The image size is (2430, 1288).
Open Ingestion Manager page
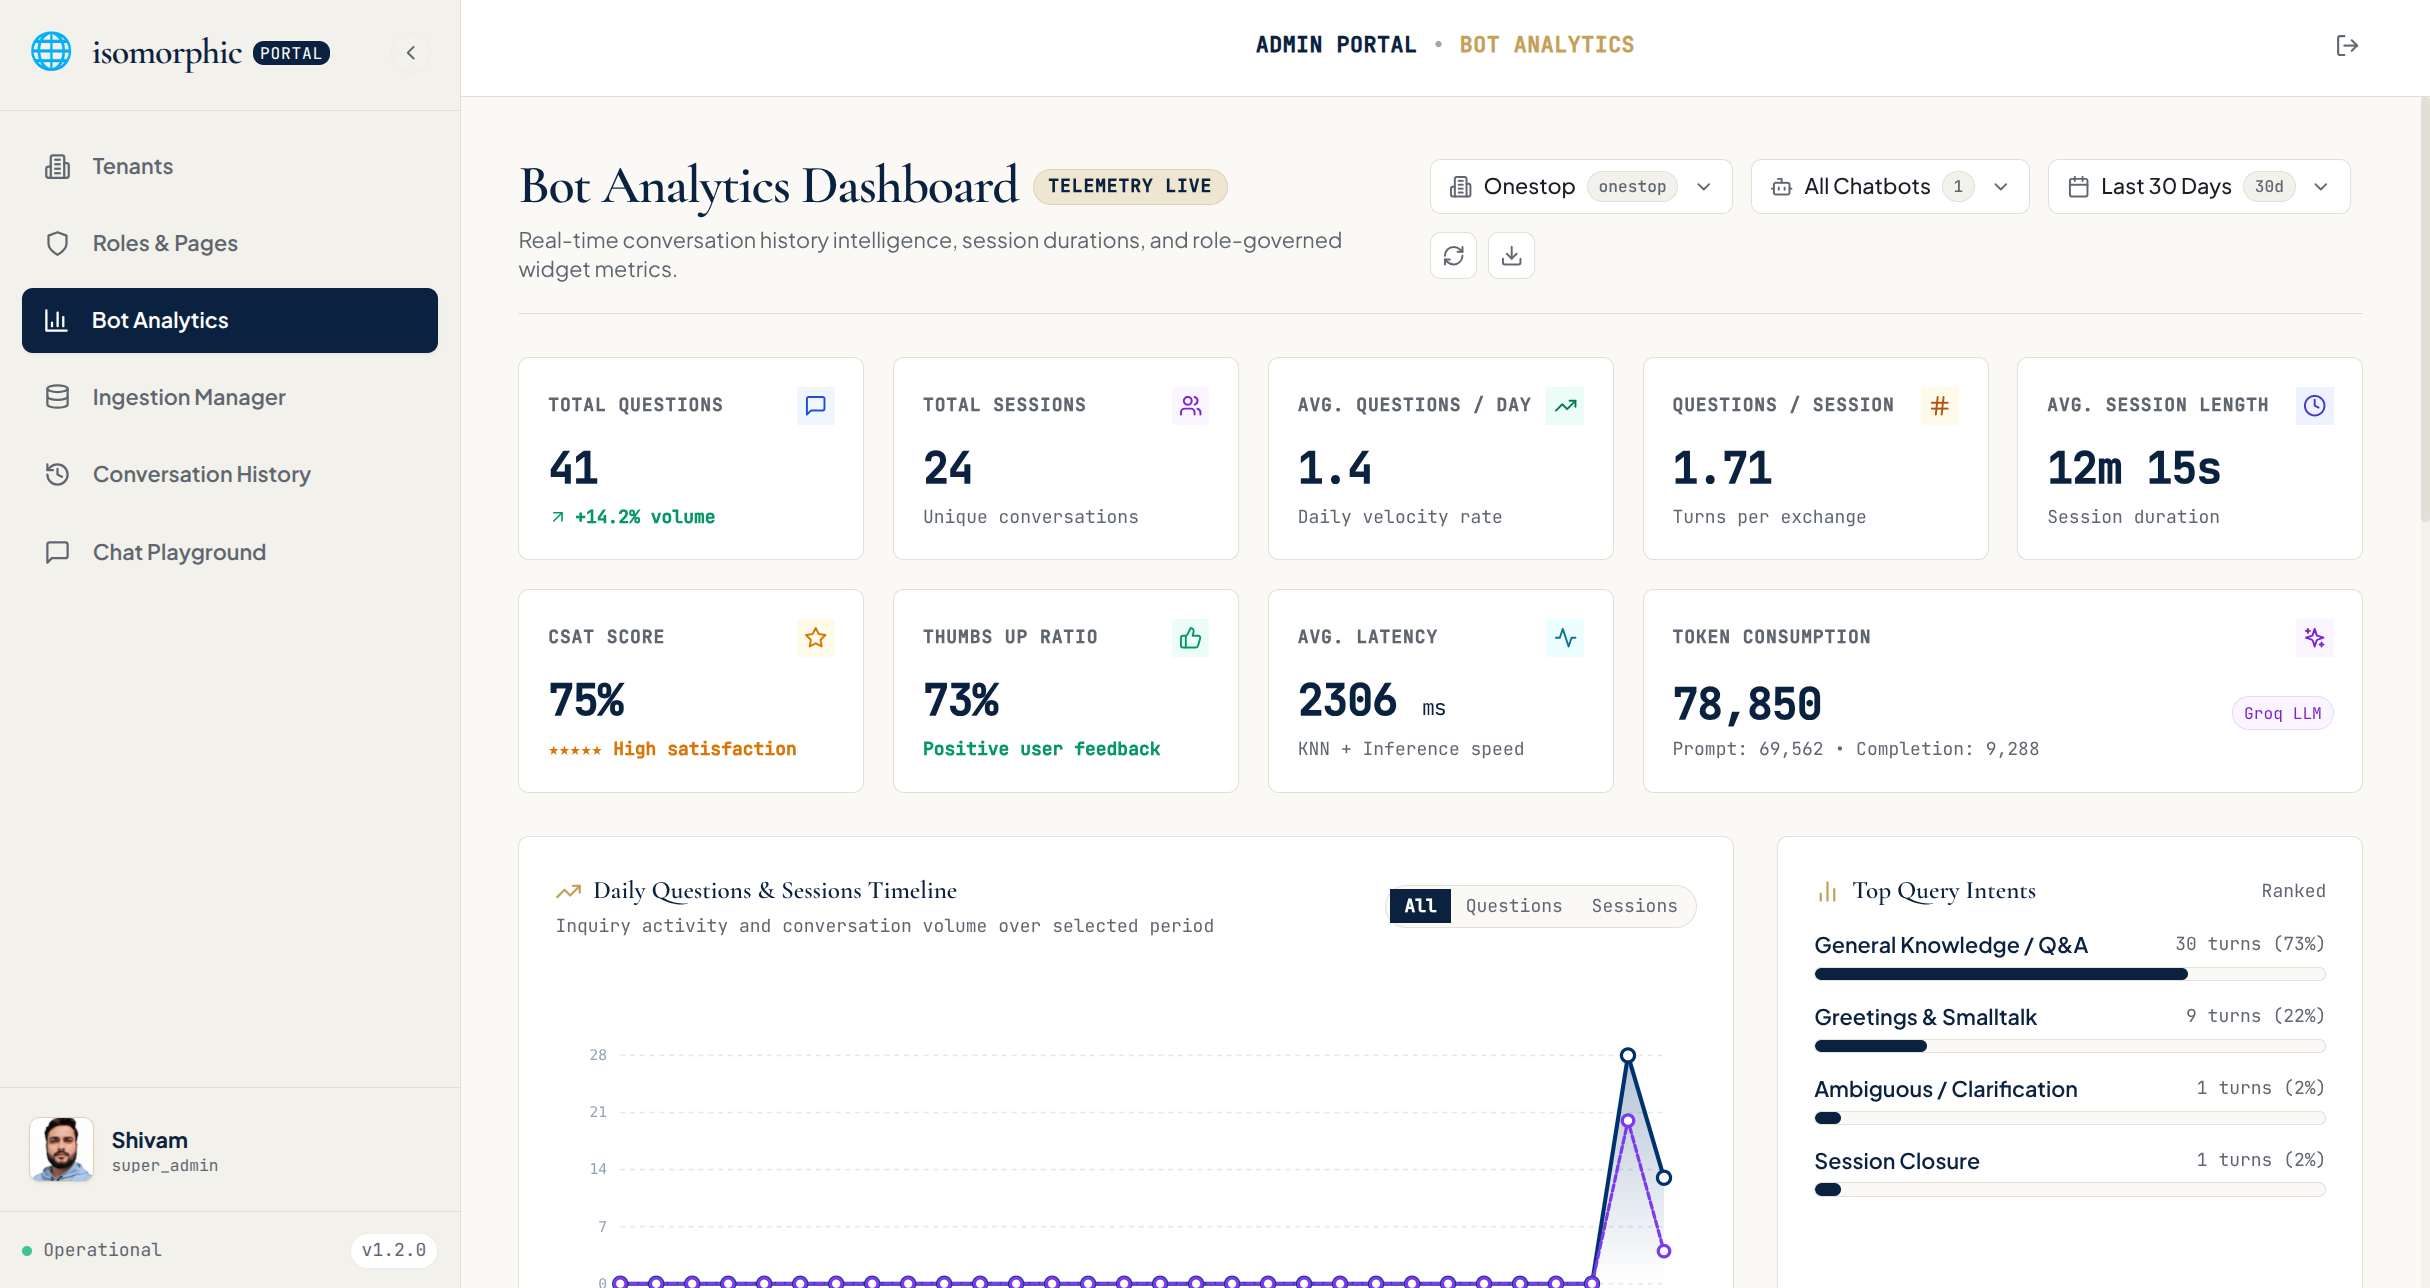[x=230, y=397]
